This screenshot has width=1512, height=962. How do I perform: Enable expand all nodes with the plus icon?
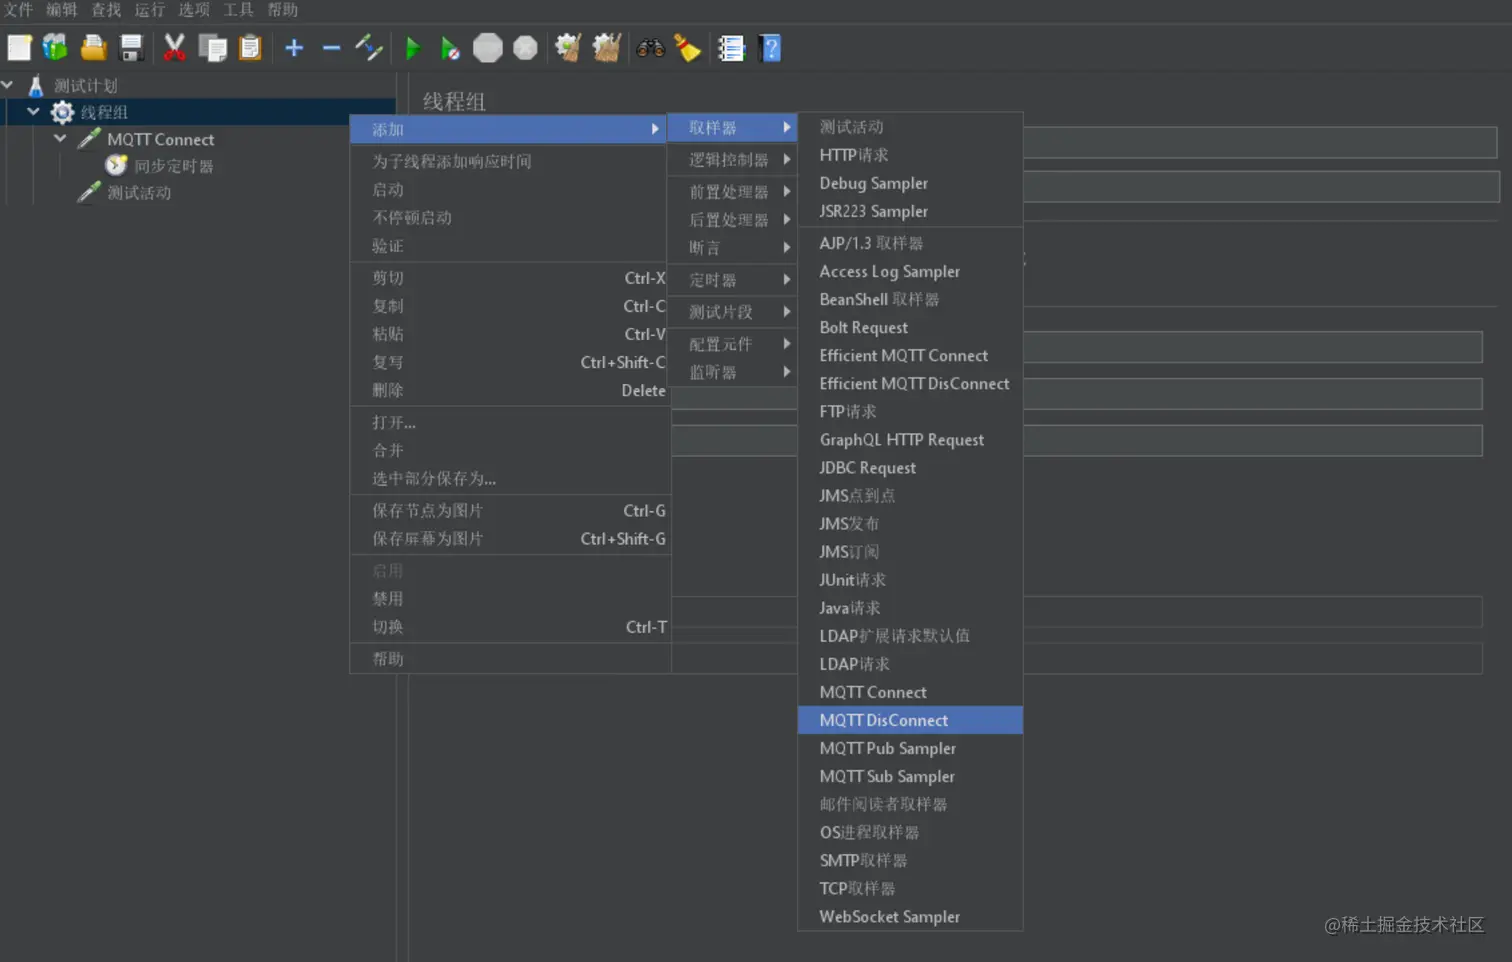pyautogui.click(x=293, y=47)
